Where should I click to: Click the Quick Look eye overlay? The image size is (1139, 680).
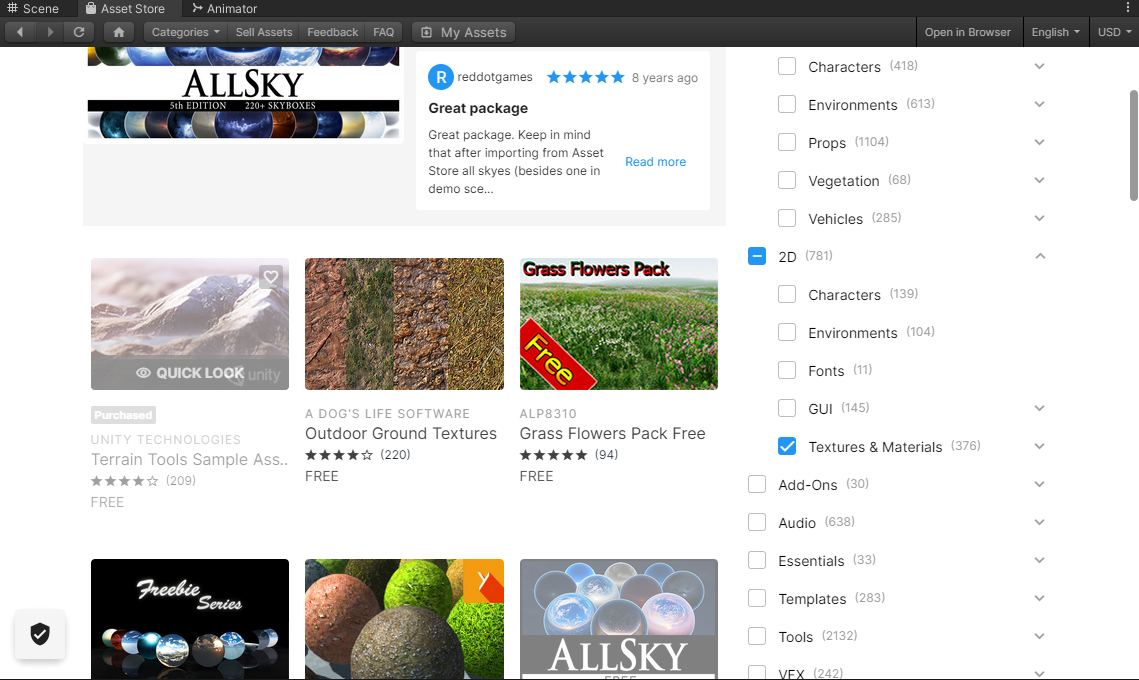(x=190, y=373)
